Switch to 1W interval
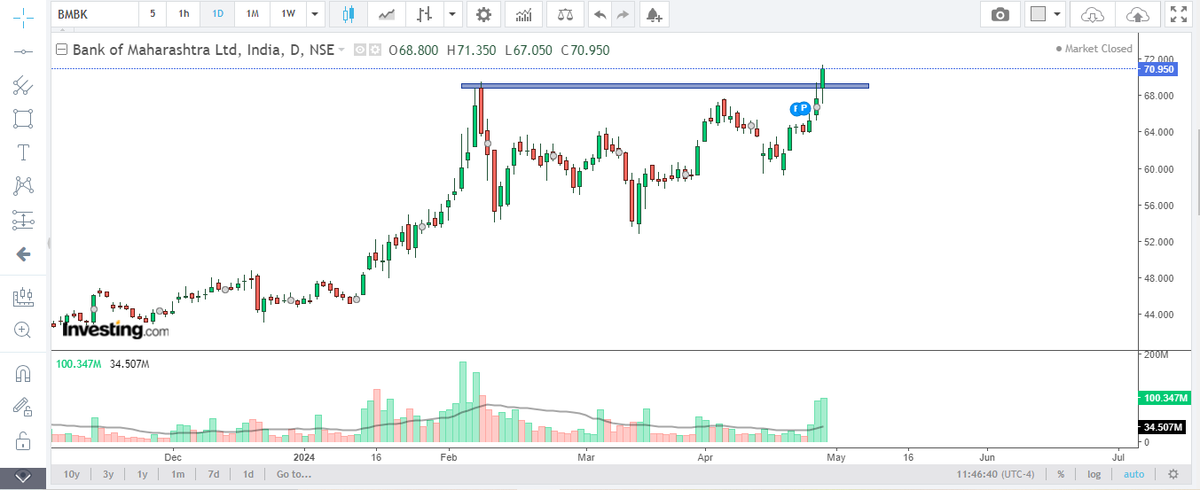1200x490 pixels. [x=286, y=14]
